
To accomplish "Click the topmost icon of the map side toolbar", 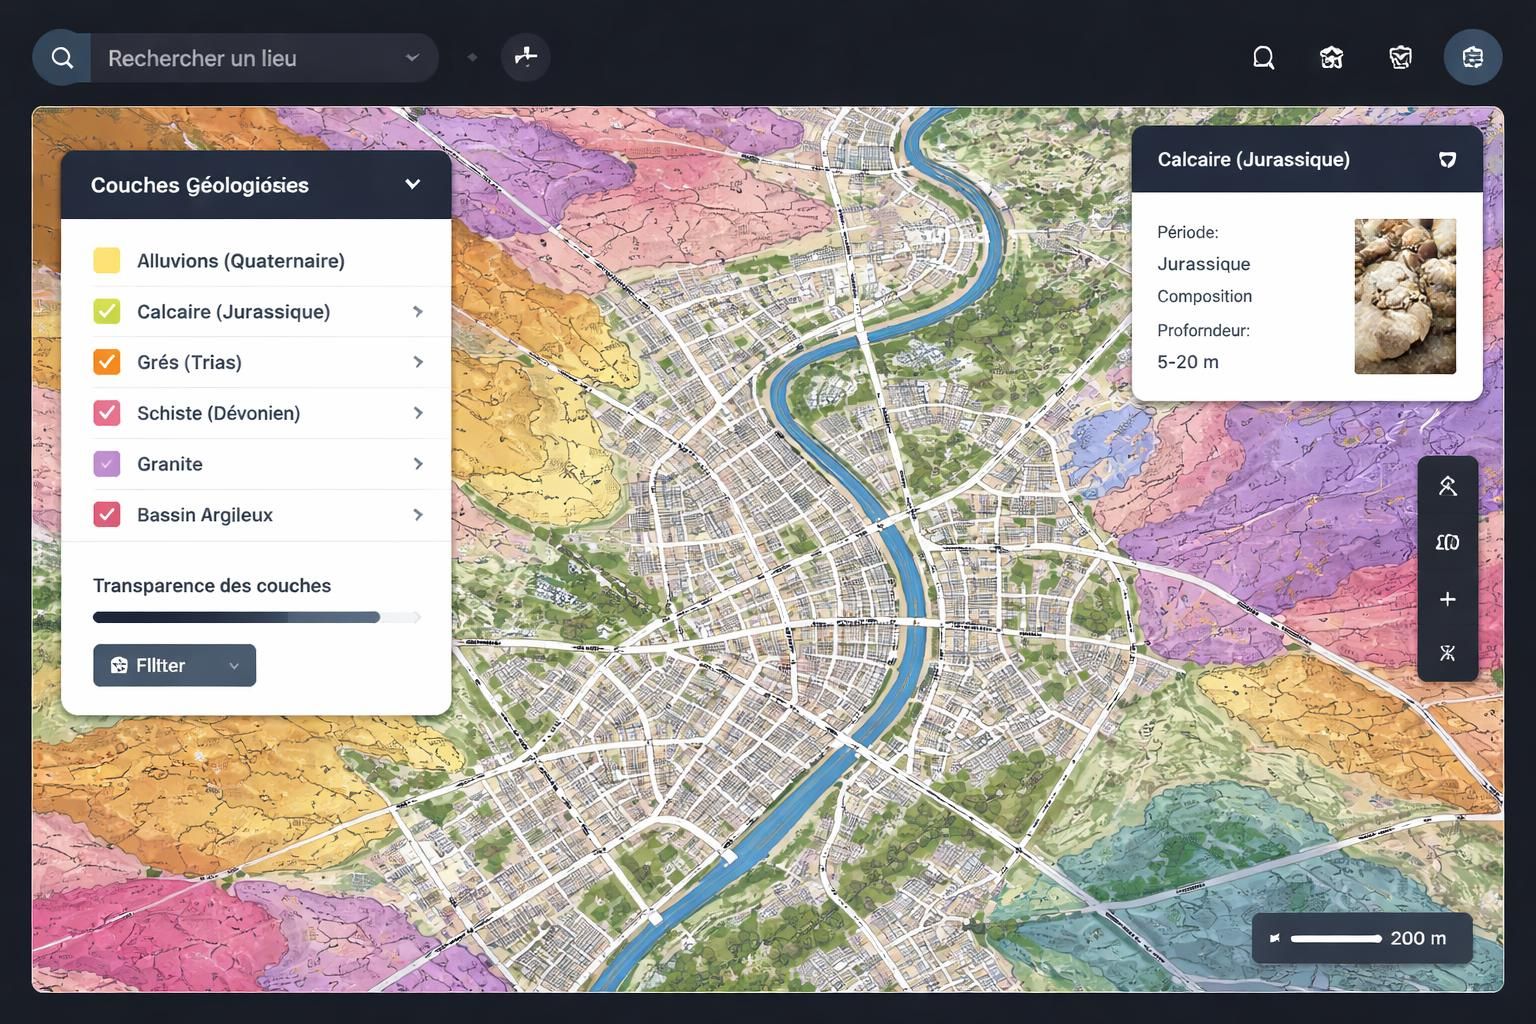I will click(1447, 485).
